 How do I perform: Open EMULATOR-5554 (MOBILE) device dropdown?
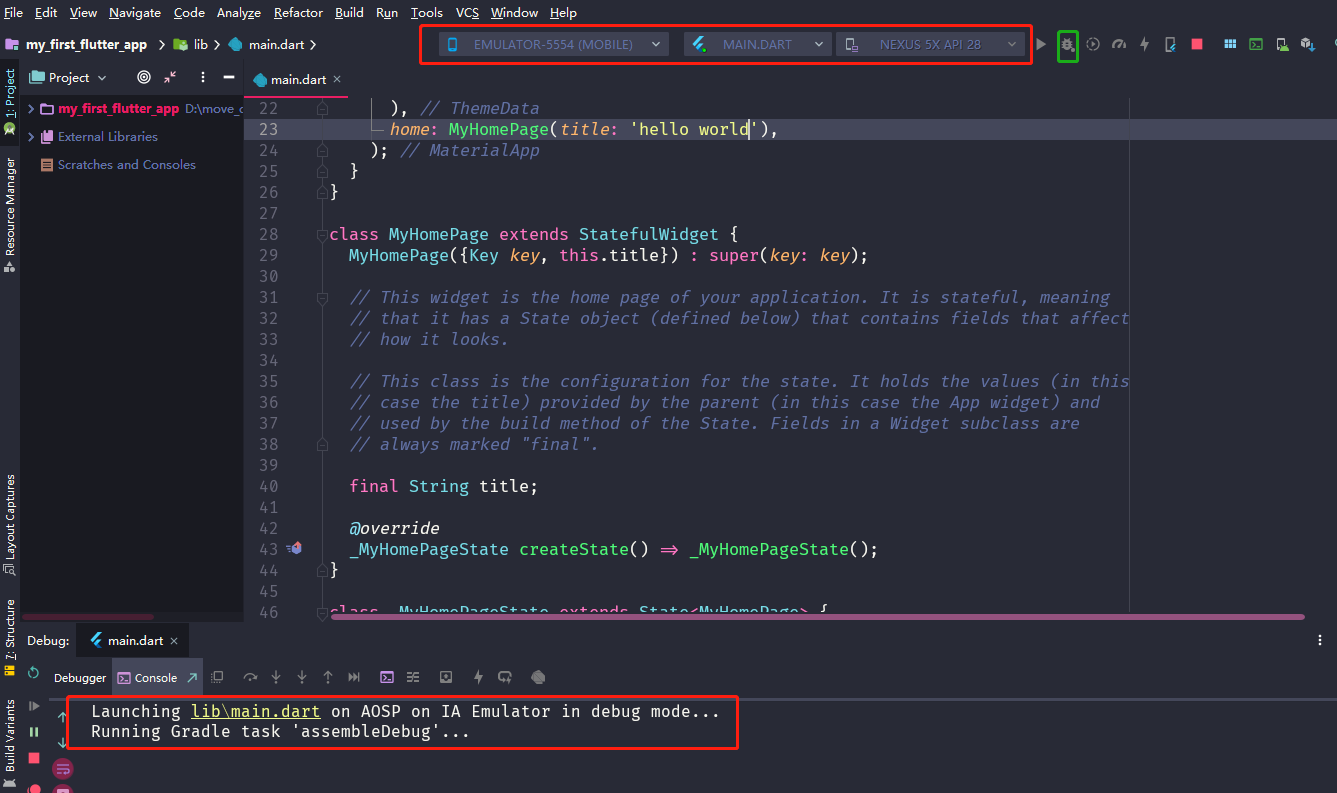point(556,44)
